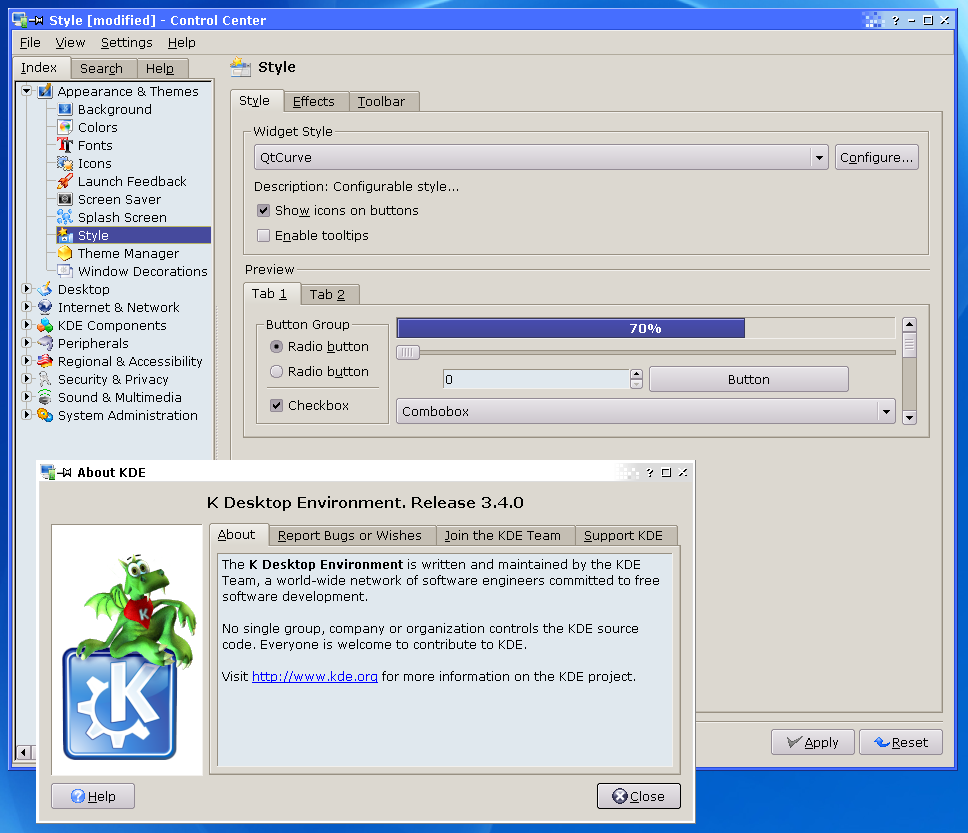Enable tooltips checkbox
Viewport: 968px width, 833px height.
[264, 235]
